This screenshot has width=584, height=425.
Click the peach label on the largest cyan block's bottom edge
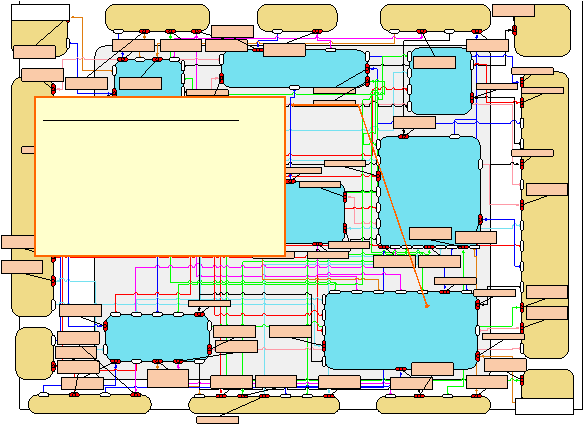pyautogui.click(x=432, y=369)
